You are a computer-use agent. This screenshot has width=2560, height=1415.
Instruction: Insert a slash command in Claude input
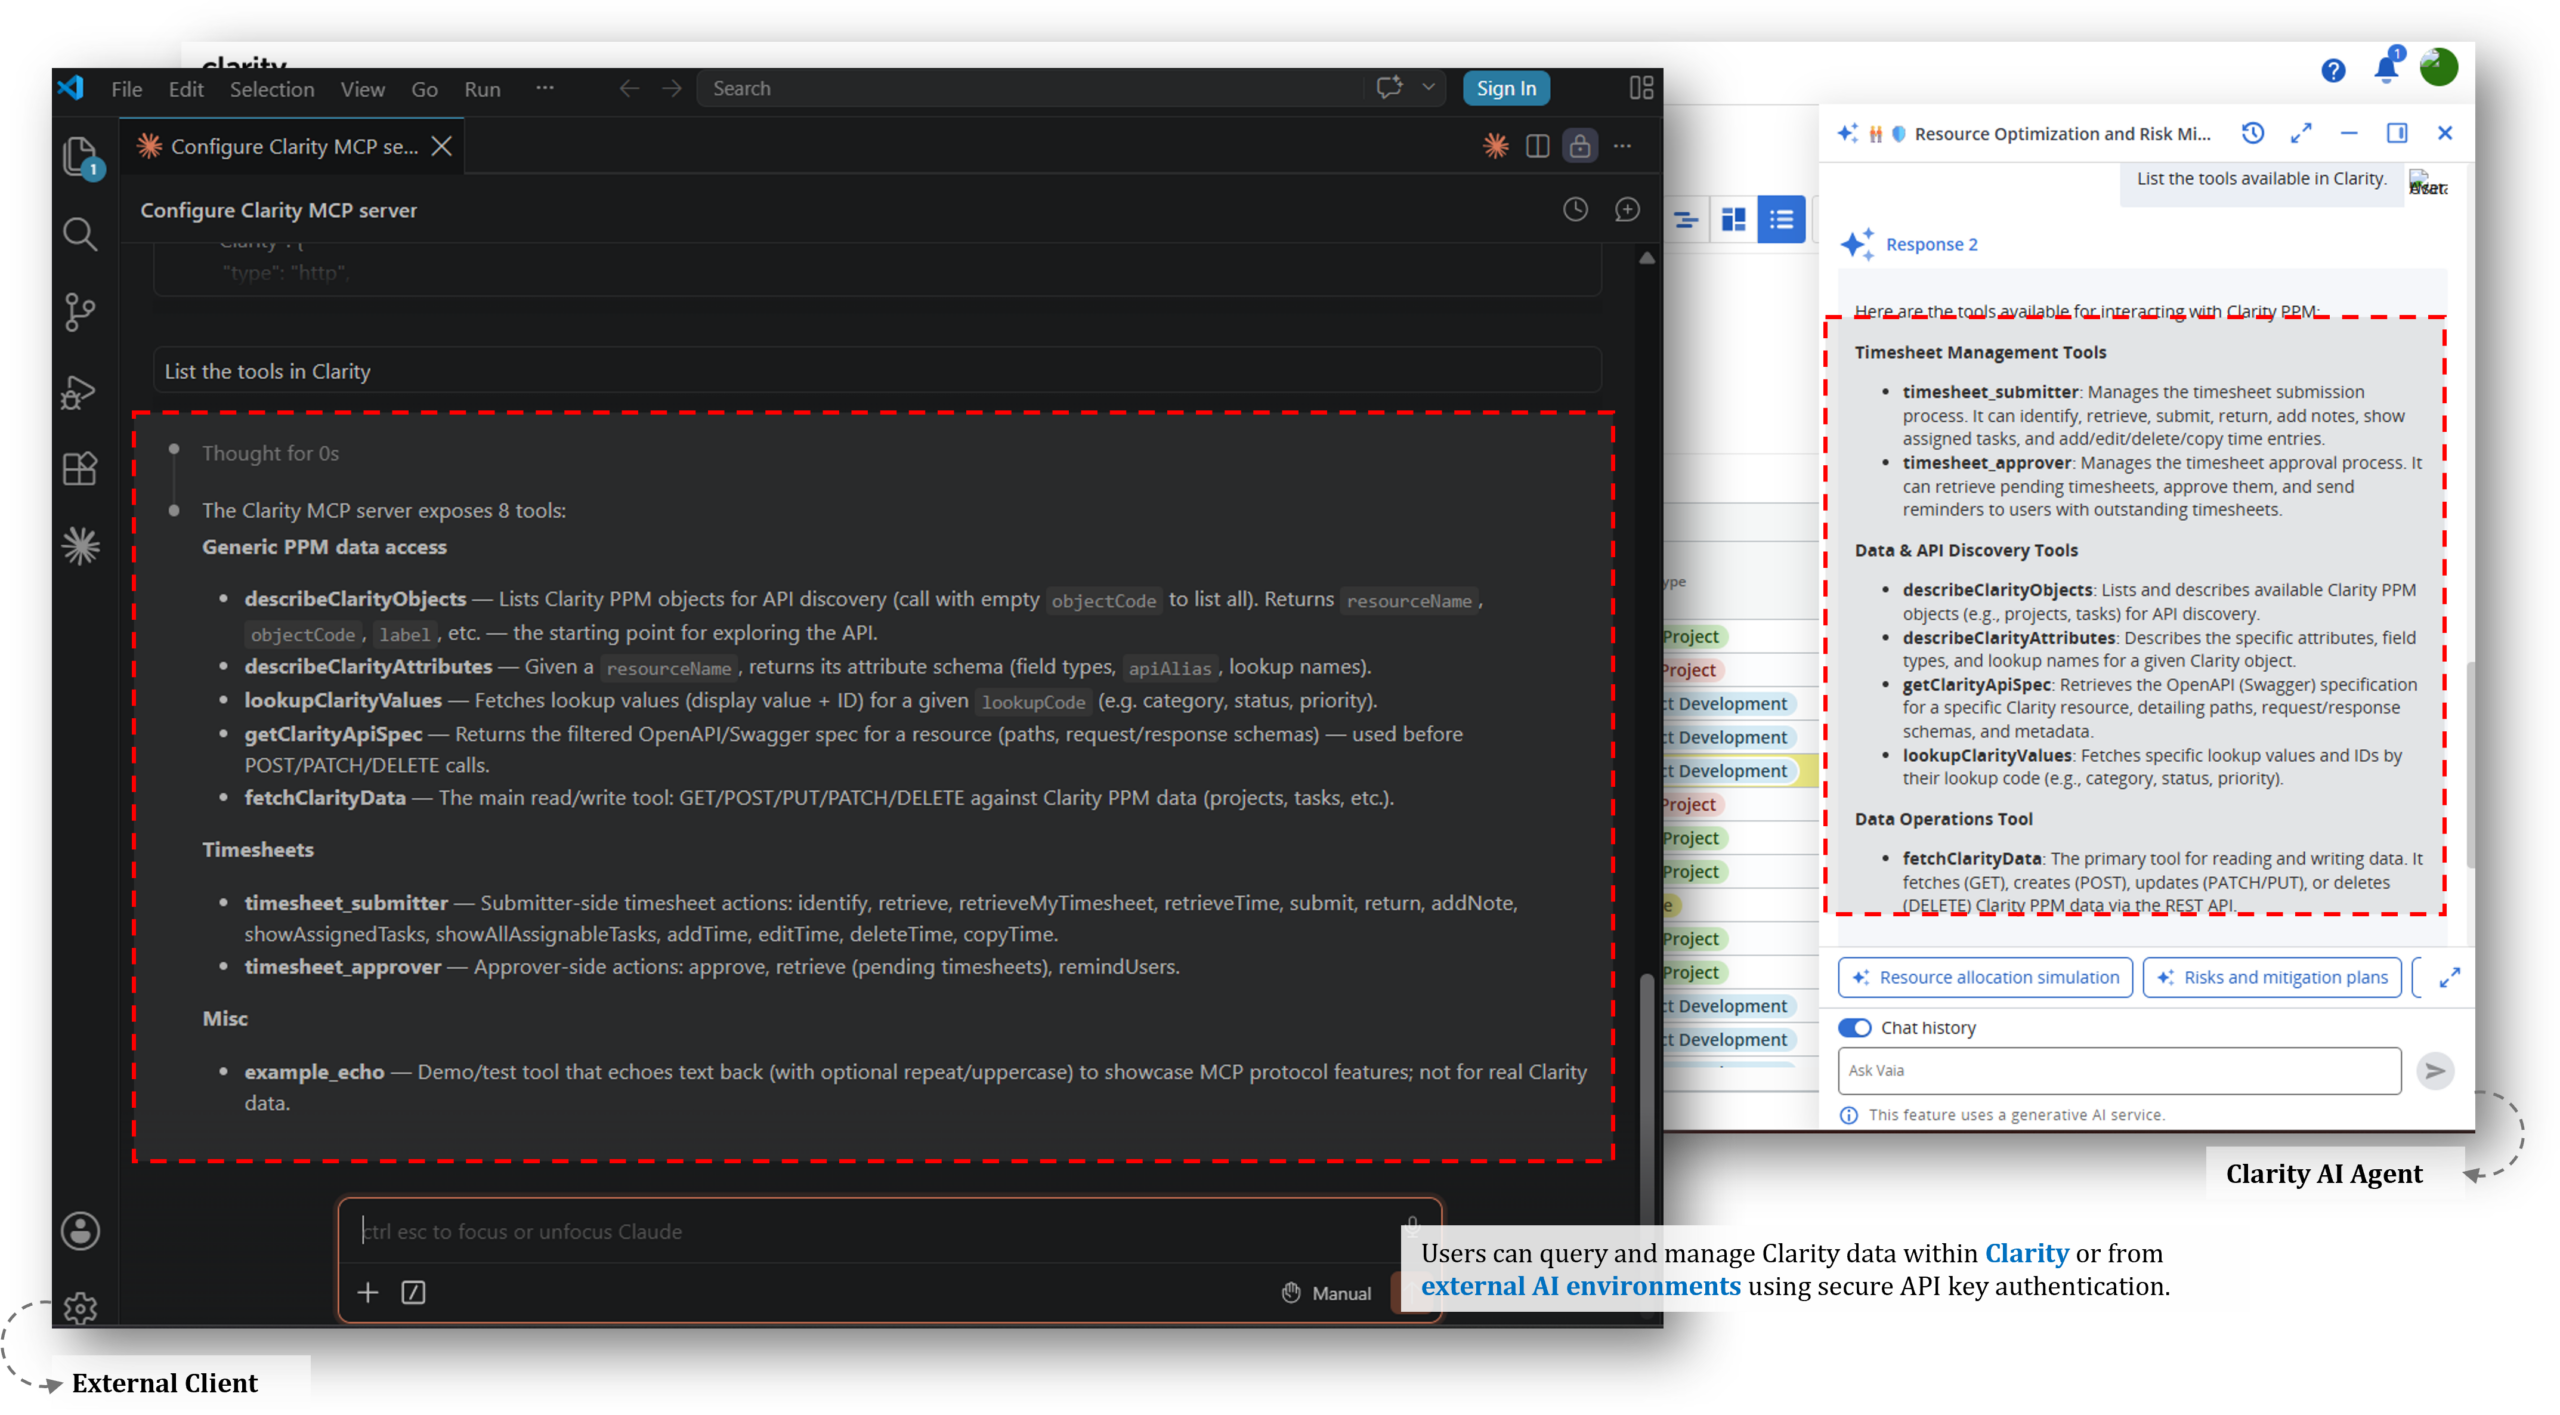(413, 1292)
